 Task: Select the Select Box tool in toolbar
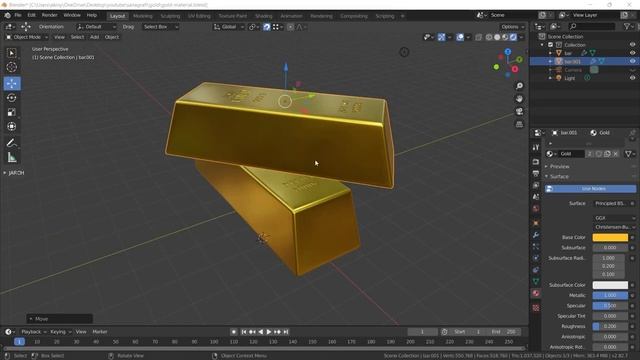(11, 53)
